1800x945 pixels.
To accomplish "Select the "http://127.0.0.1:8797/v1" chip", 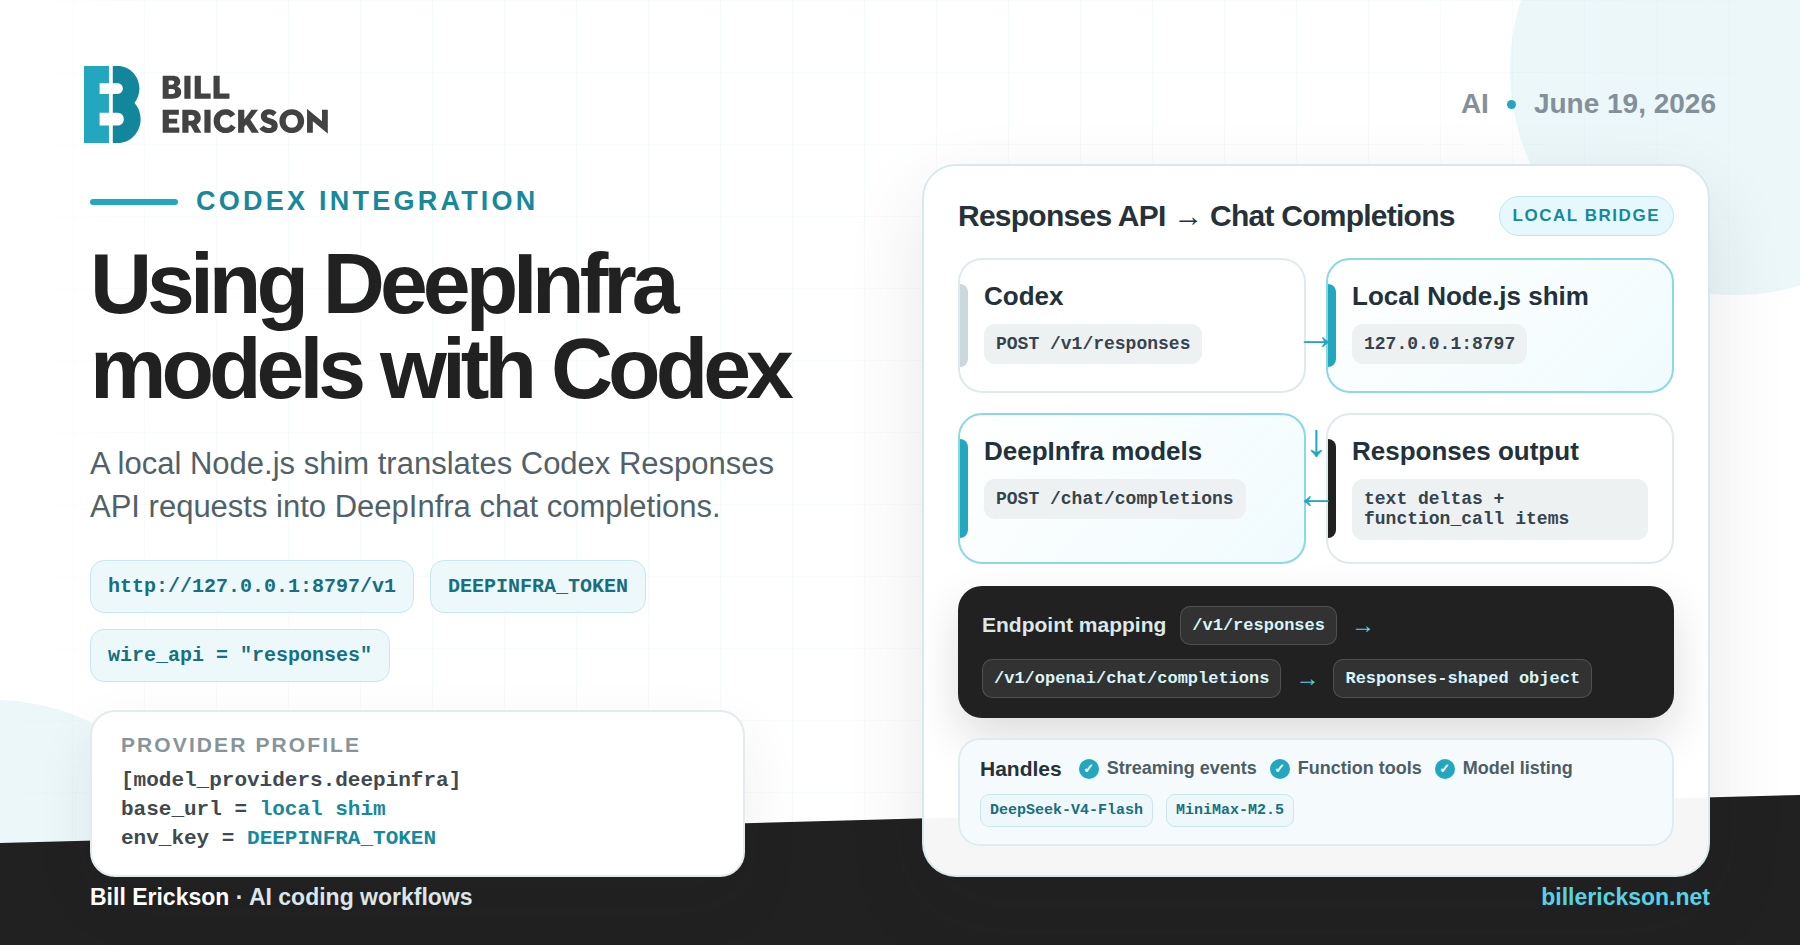I will pyautogui.click(x=252, y=586).
